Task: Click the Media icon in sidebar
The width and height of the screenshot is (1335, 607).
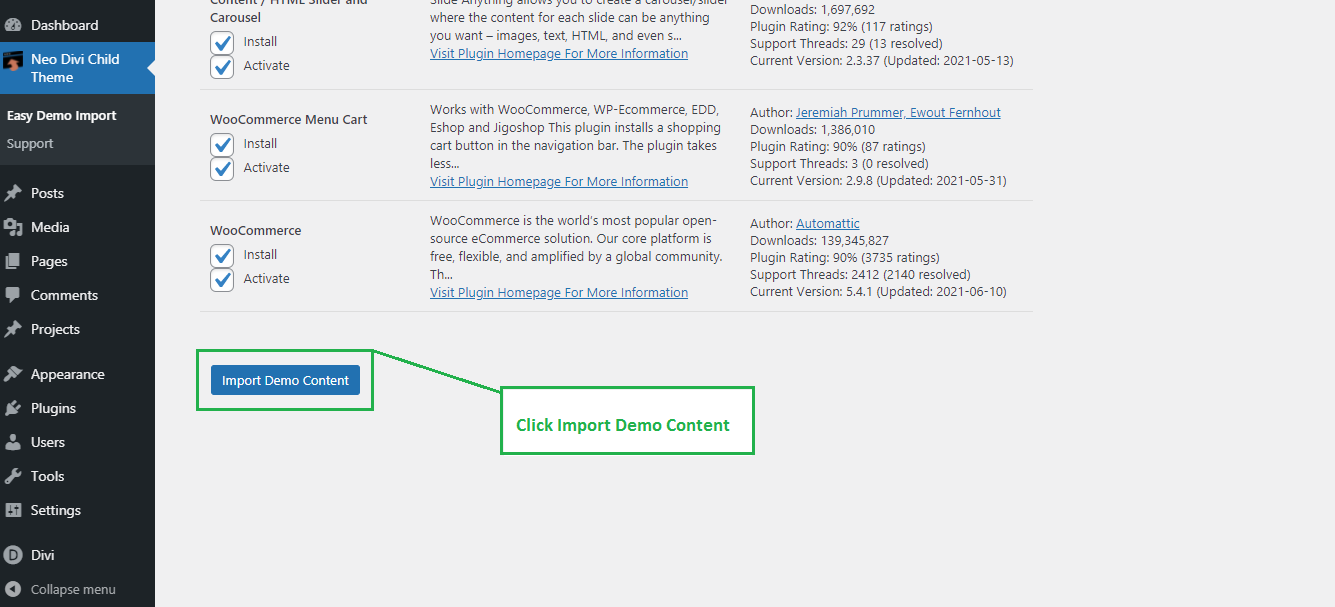Action: (13, 227)
